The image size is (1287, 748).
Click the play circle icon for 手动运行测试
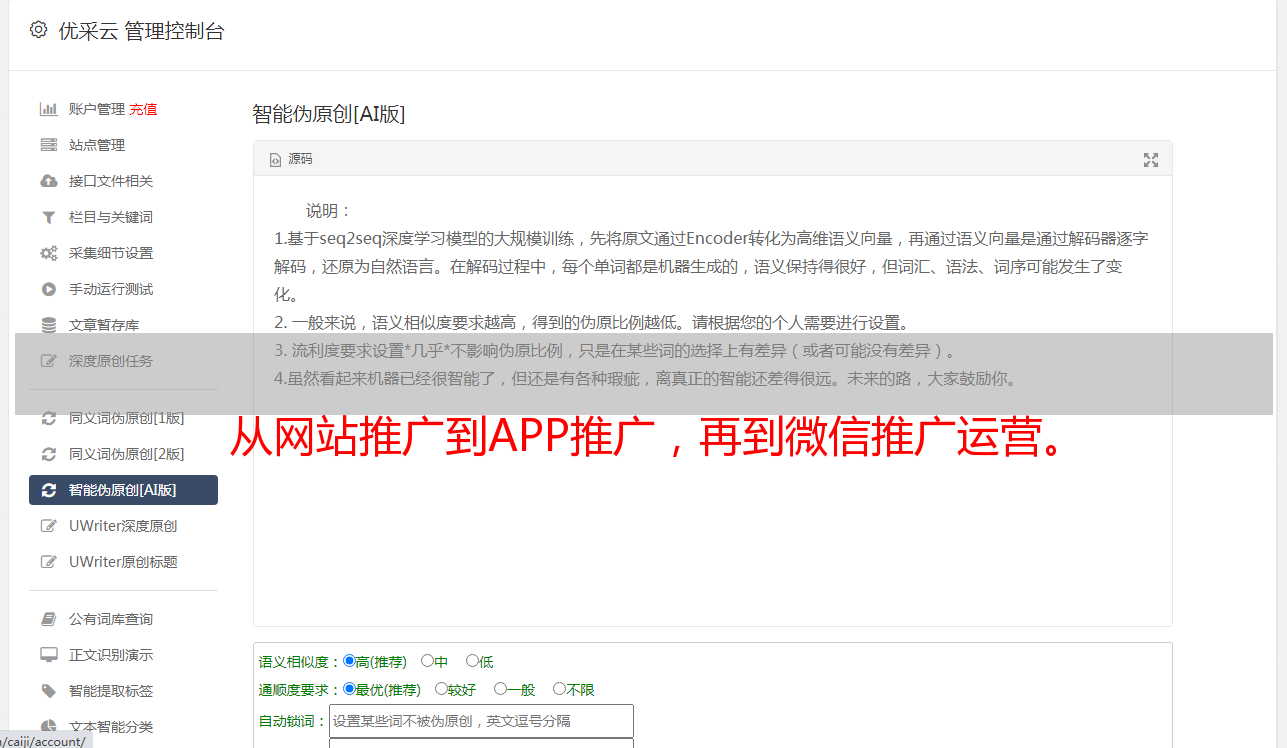[x=48, y=289]
